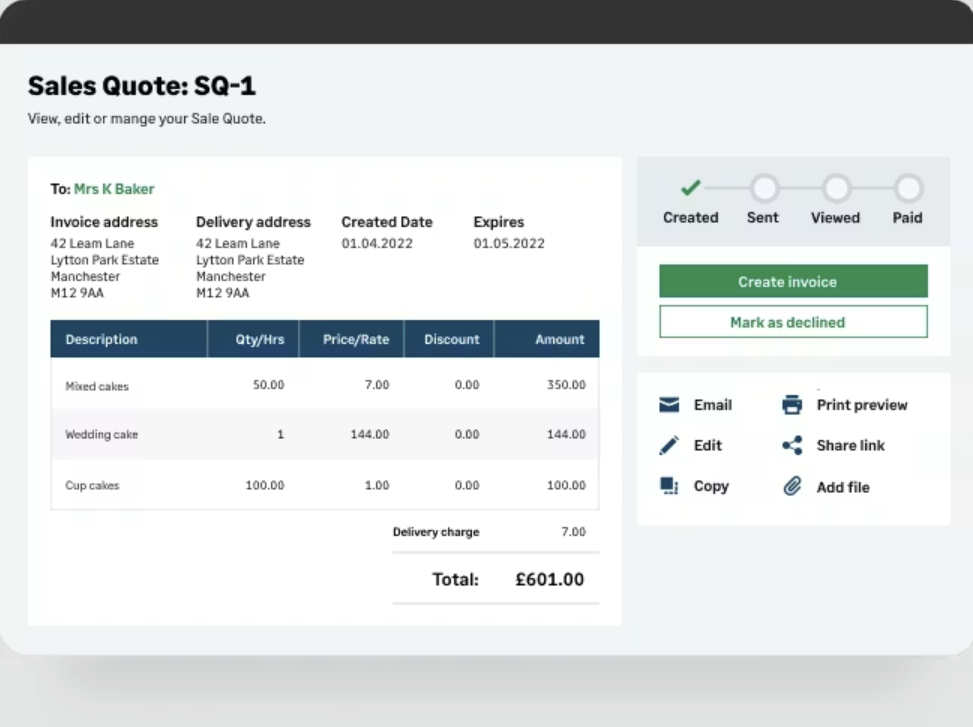Screen dimensions: 973x727
Task: Click the 350.00 amount cell
Action: 566,385
